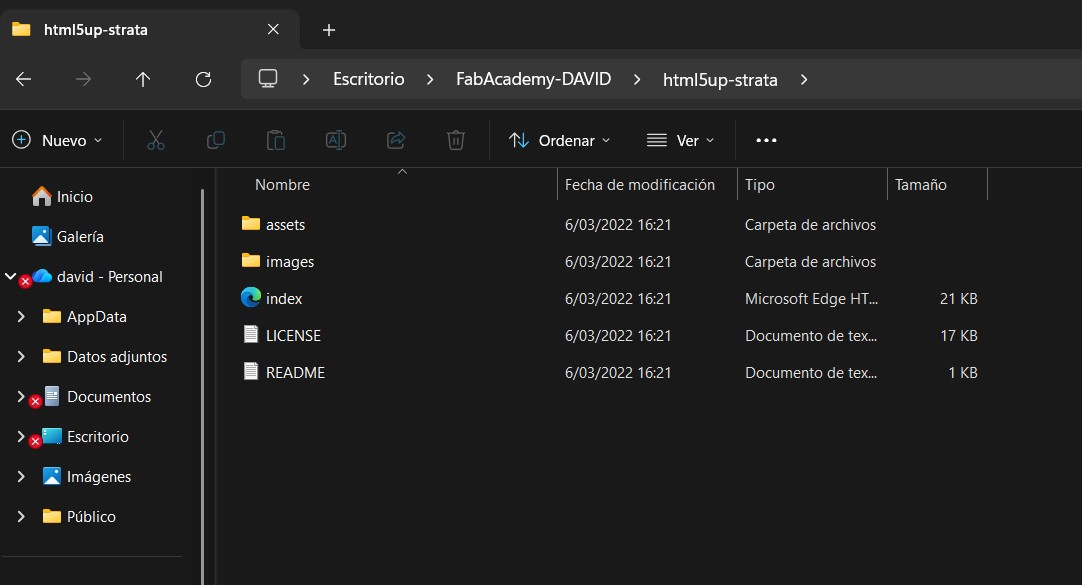Click the Paste clipboard icon
This screenshot has height=585, width=1082.
pyautogui.click(x=276, y=140)
